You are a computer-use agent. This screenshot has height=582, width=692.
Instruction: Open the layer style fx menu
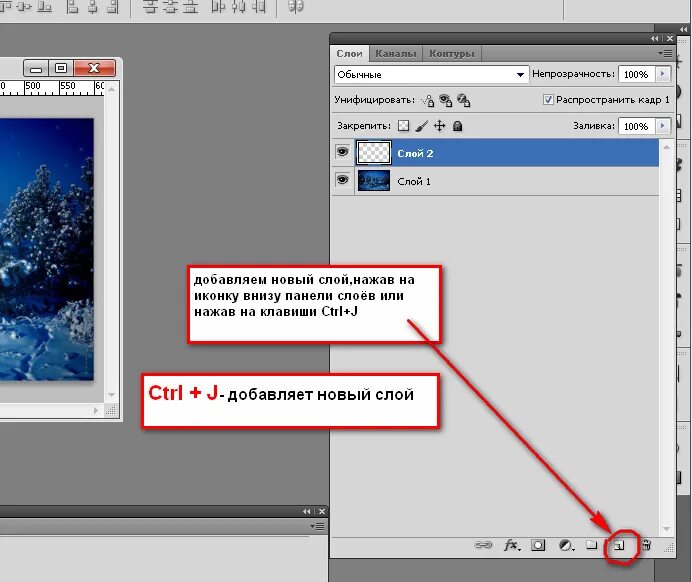pyautogui.click(x=511, y=545)
